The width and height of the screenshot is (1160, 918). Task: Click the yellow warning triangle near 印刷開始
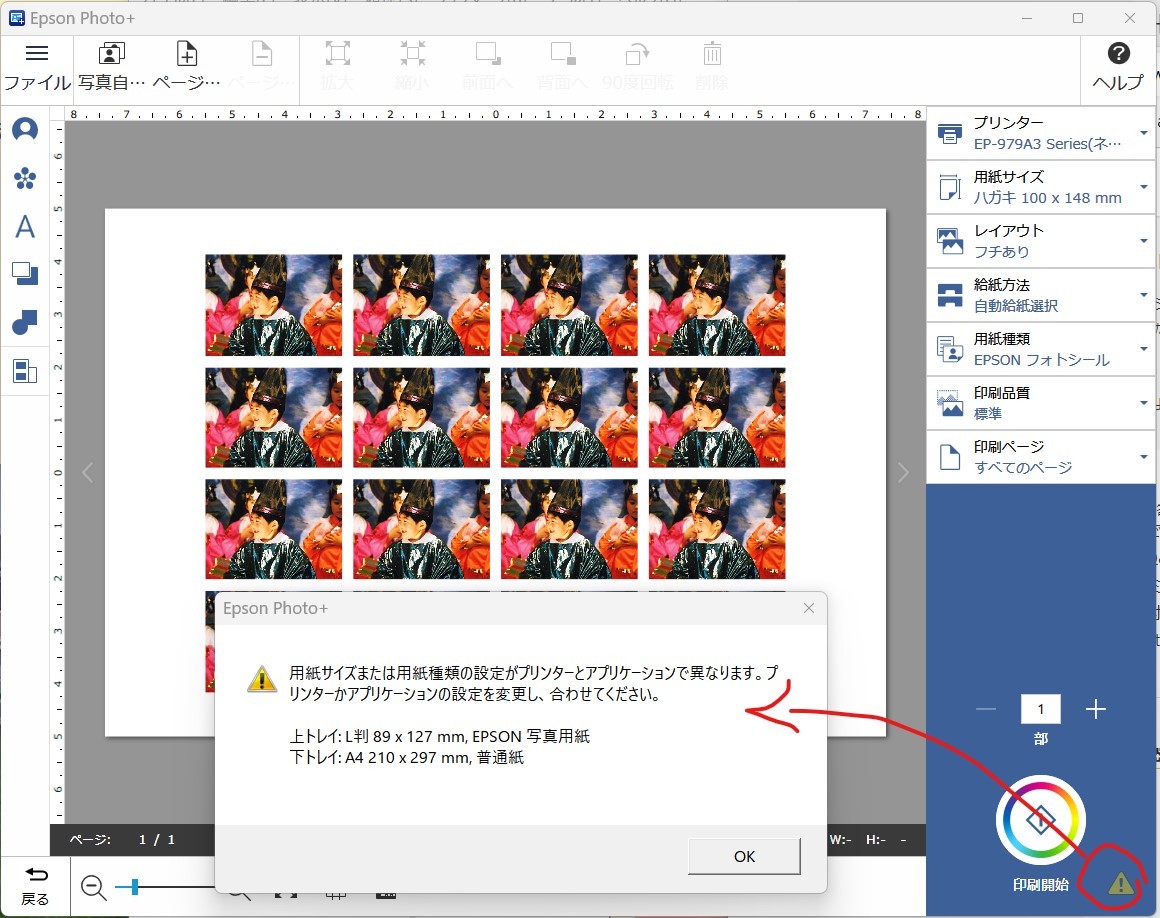pos(1120,882)
